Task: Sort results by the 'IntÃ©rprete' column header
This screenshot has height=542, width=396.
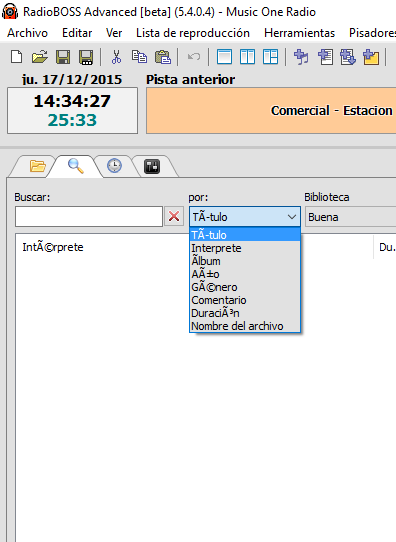Action: (x=53, y=247)
